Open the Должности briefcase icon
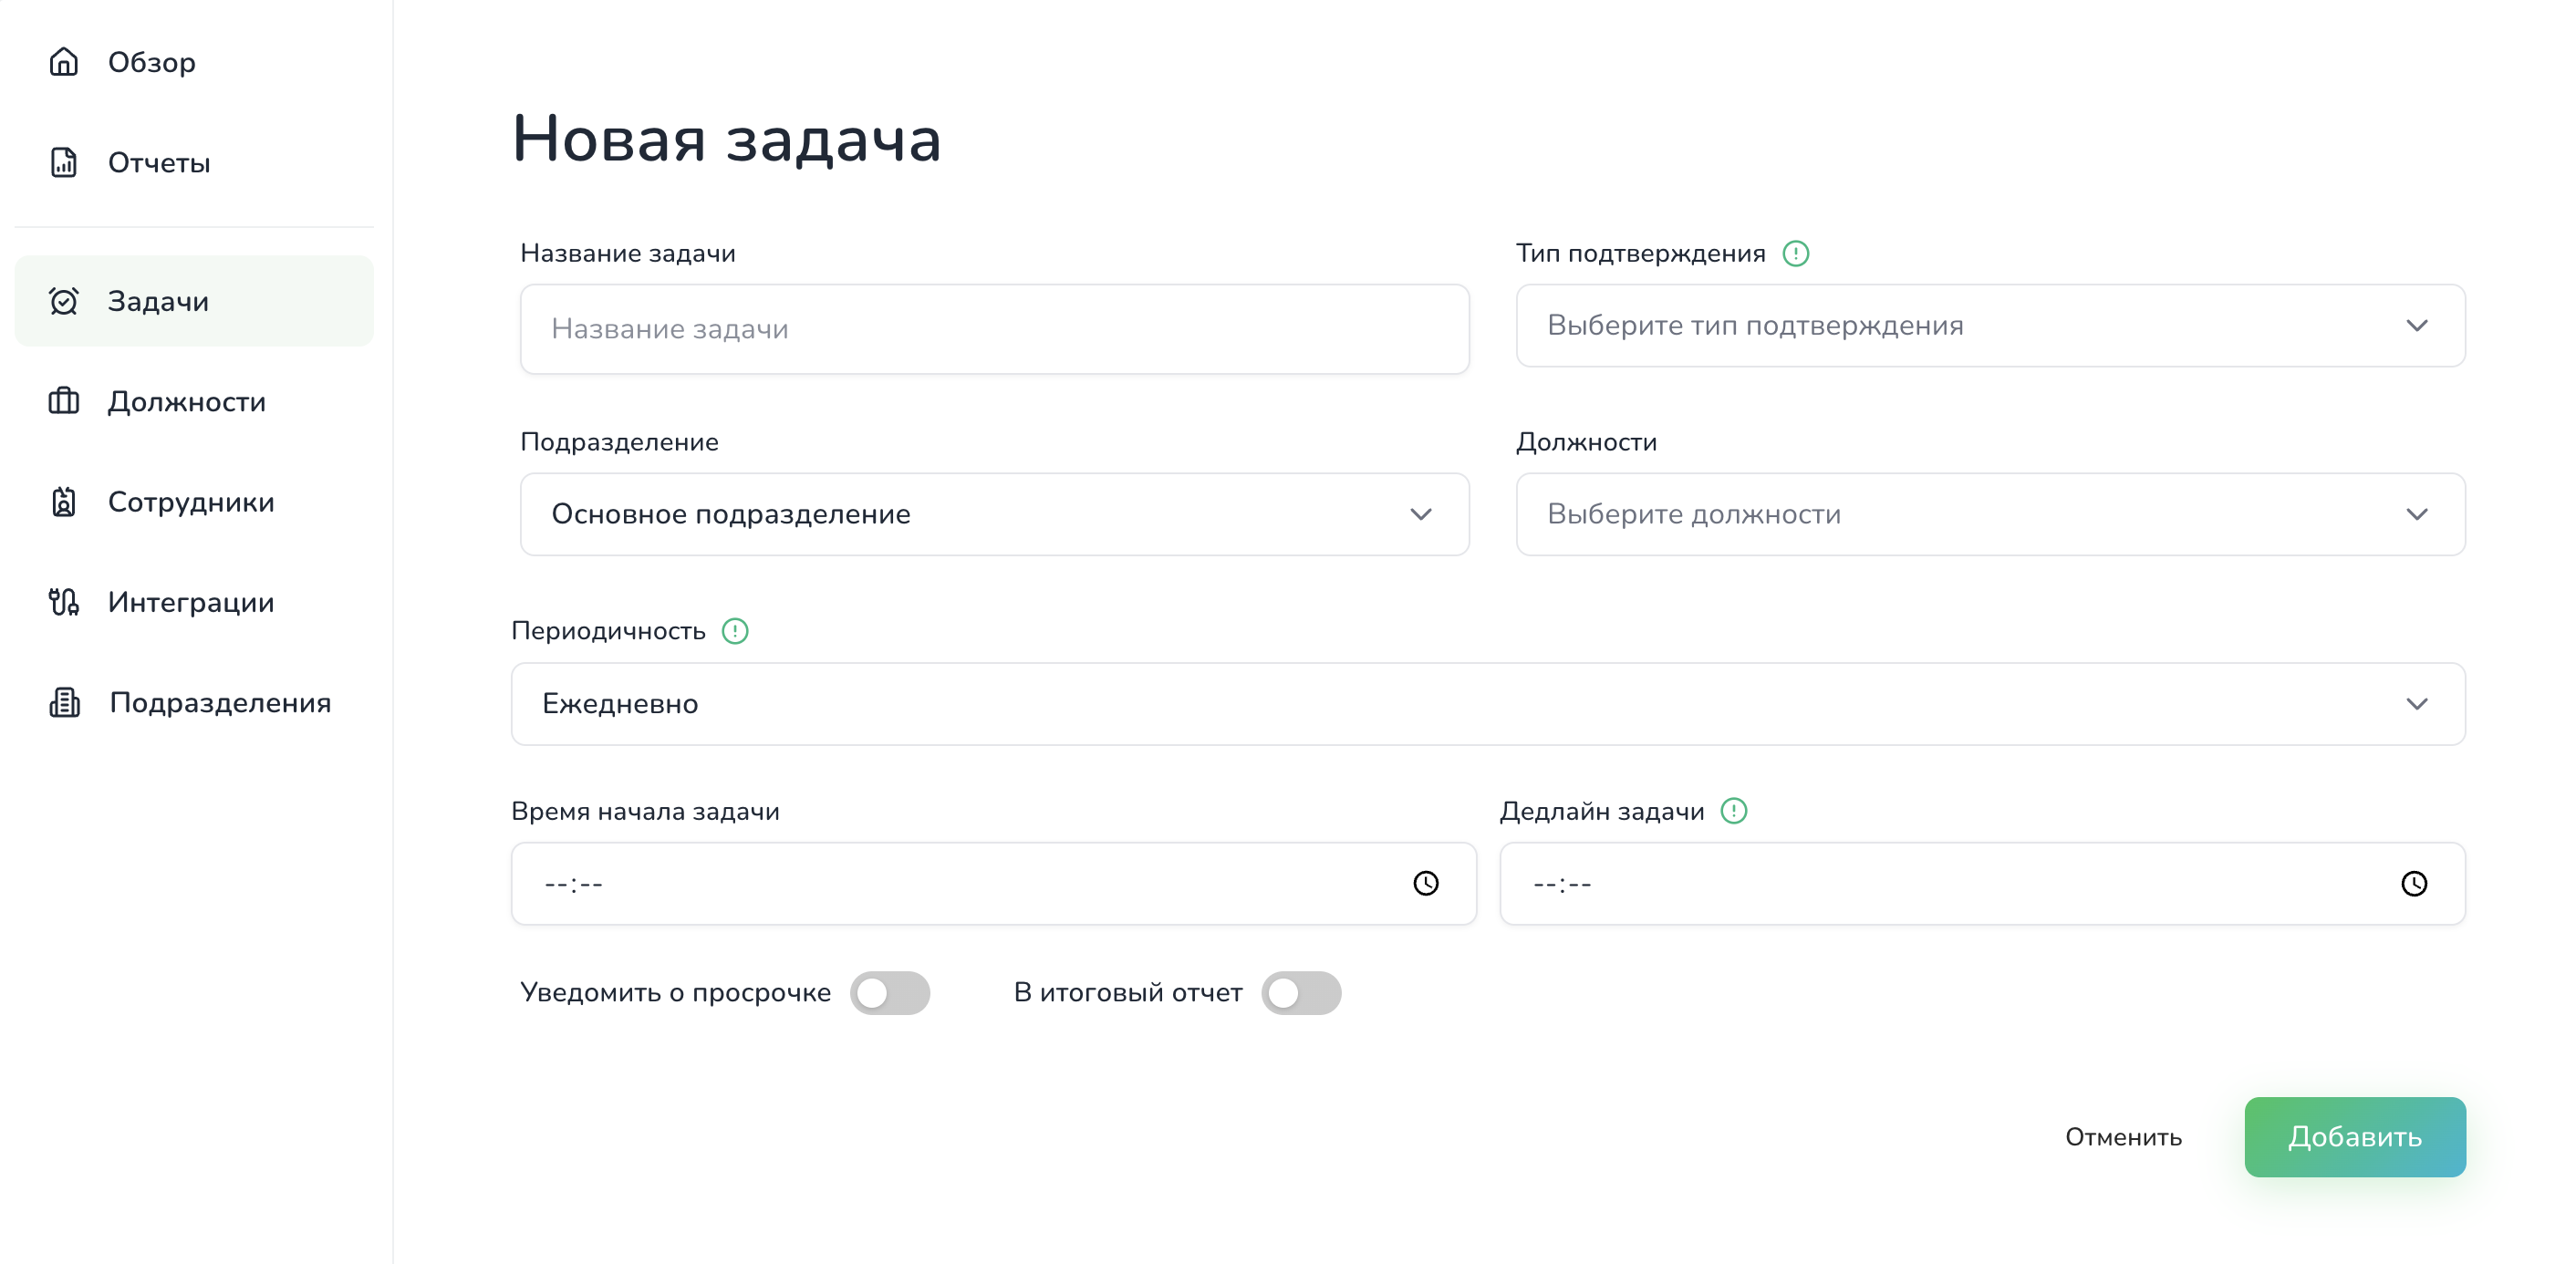2576x1264 pixels. pyautogui.click(x=63, y=401)
